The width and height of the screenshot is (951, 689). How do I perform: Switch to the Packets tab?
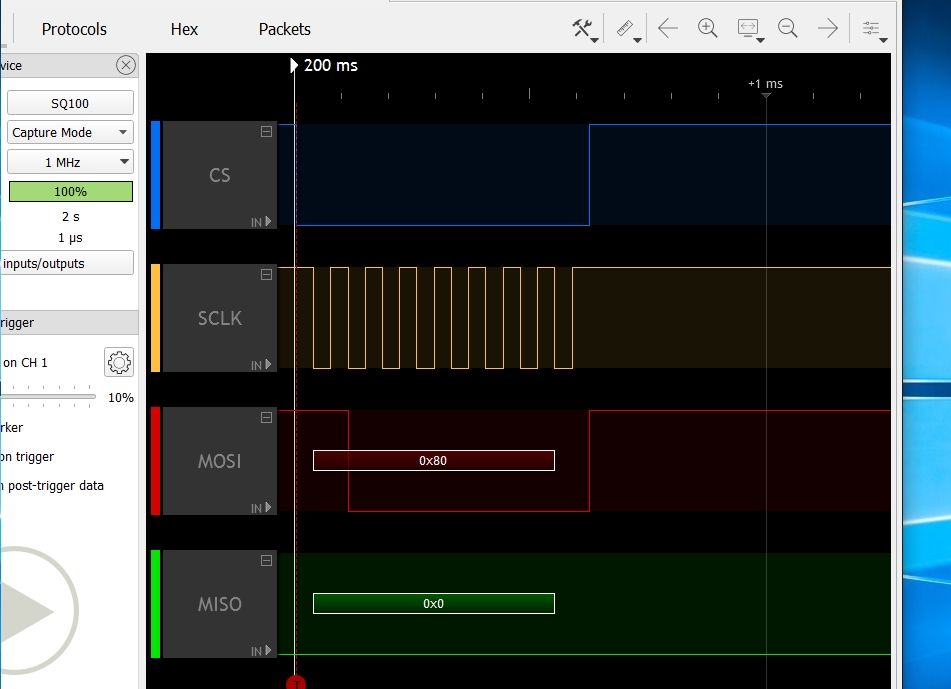[x=284, y=29]
